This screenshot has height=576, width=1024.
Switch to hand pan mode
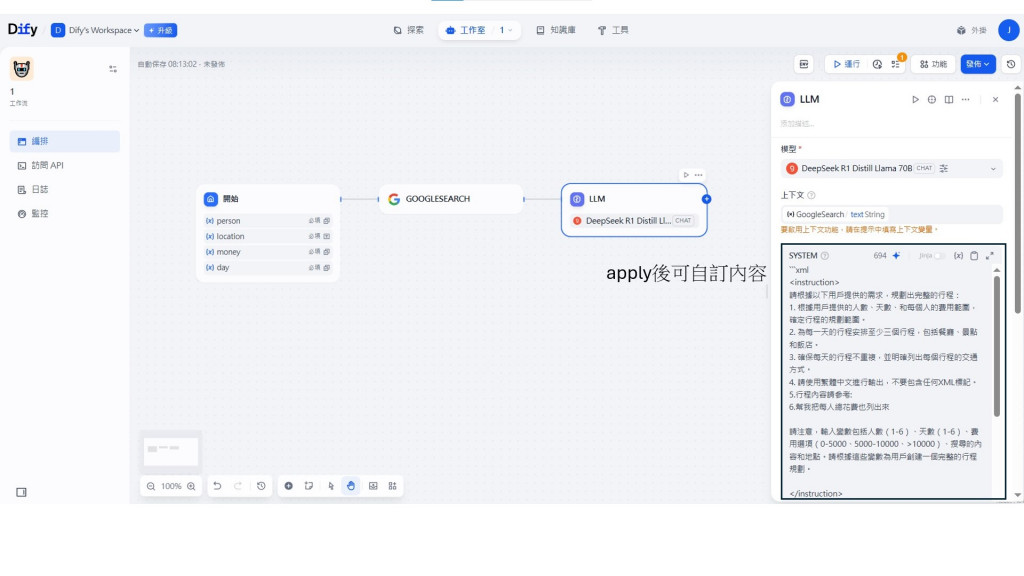coord(351,486)
